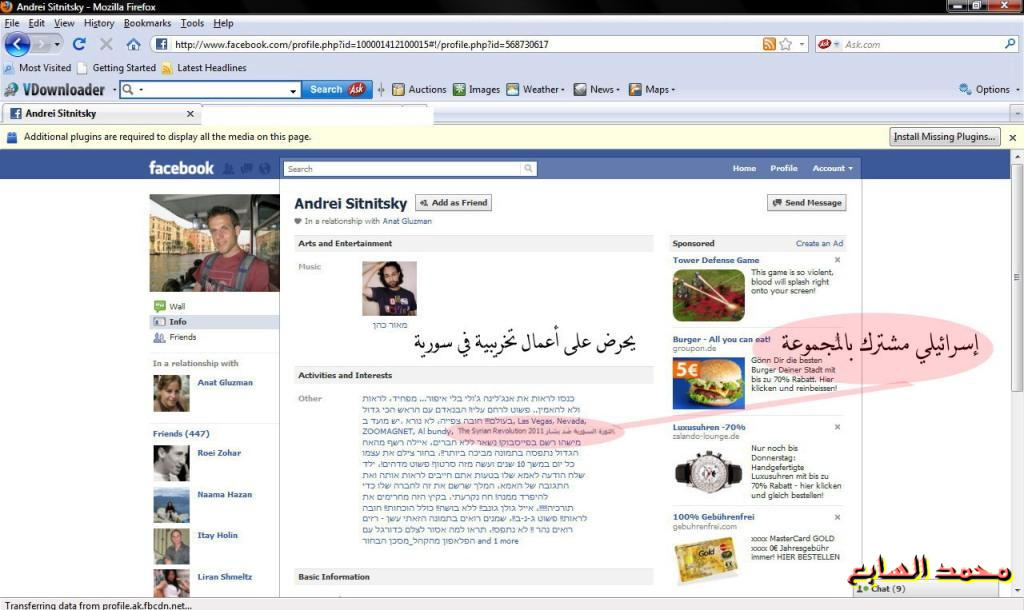
Task: Open the Edit menu
Action: click(37, 23)
